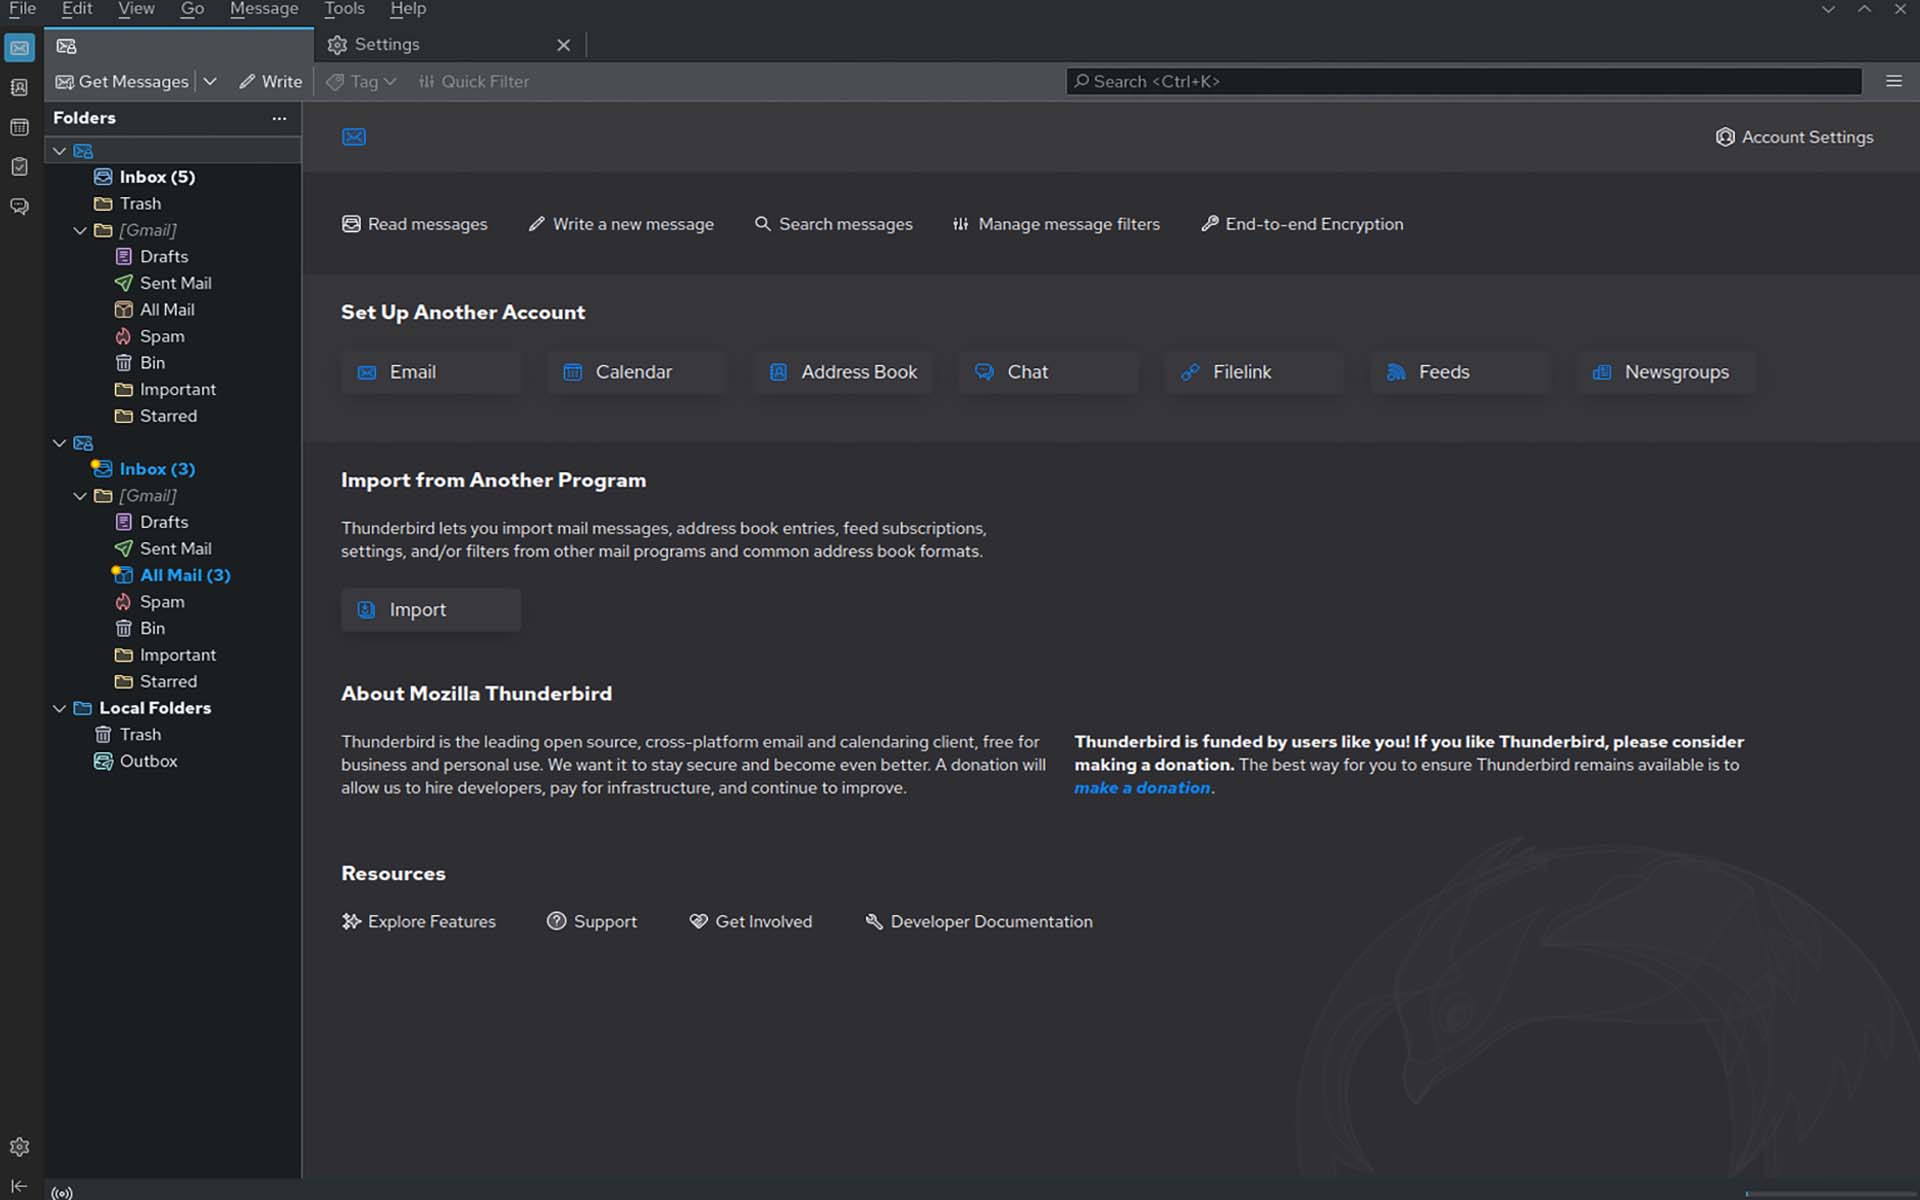Set up a Feeds account
This screenshot has width=1920, height=1200.
pos(1461,372)
